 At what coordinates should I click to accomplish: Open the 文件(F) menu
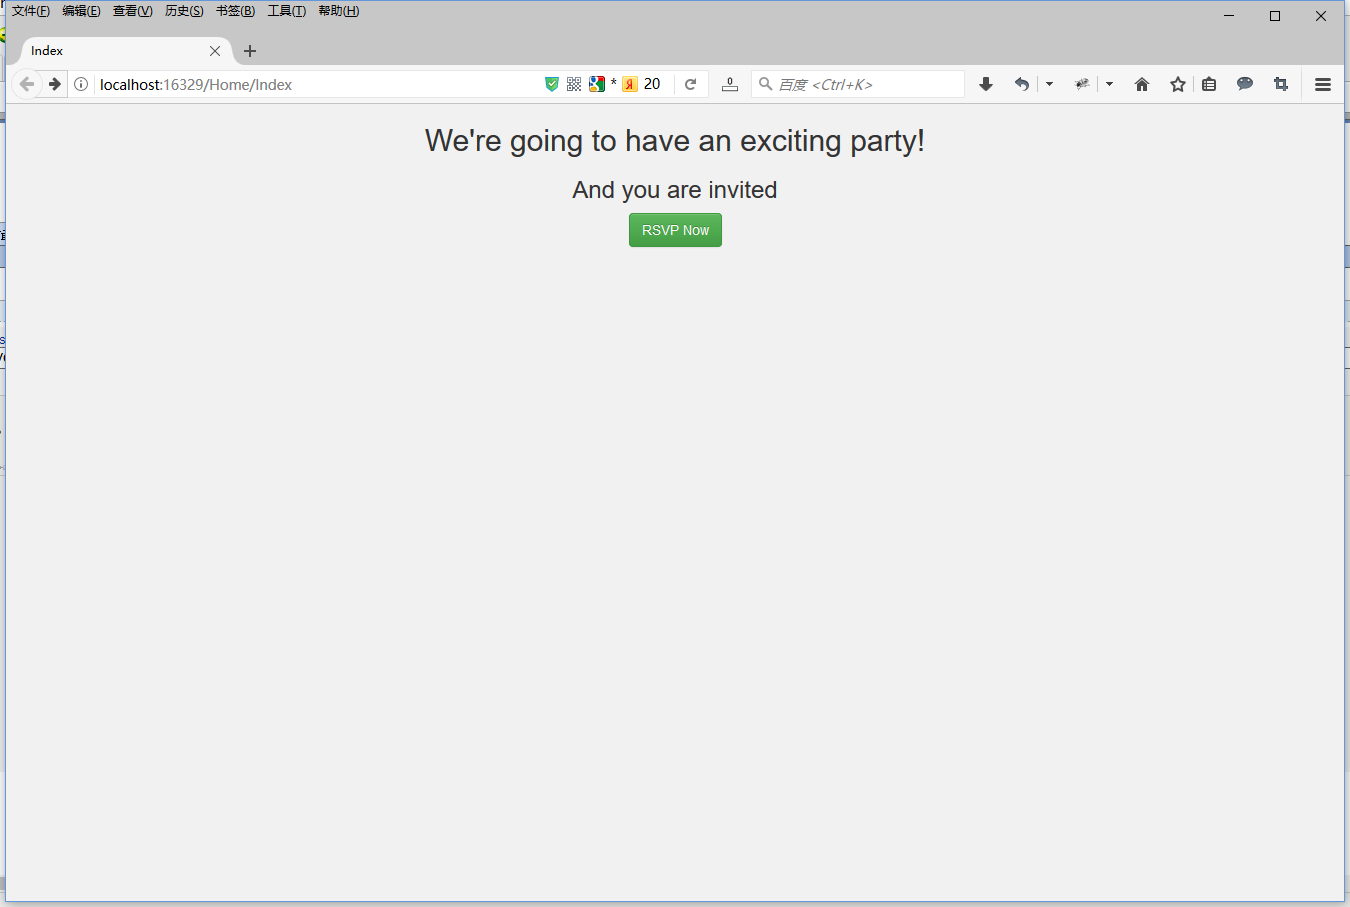[31, 11]
